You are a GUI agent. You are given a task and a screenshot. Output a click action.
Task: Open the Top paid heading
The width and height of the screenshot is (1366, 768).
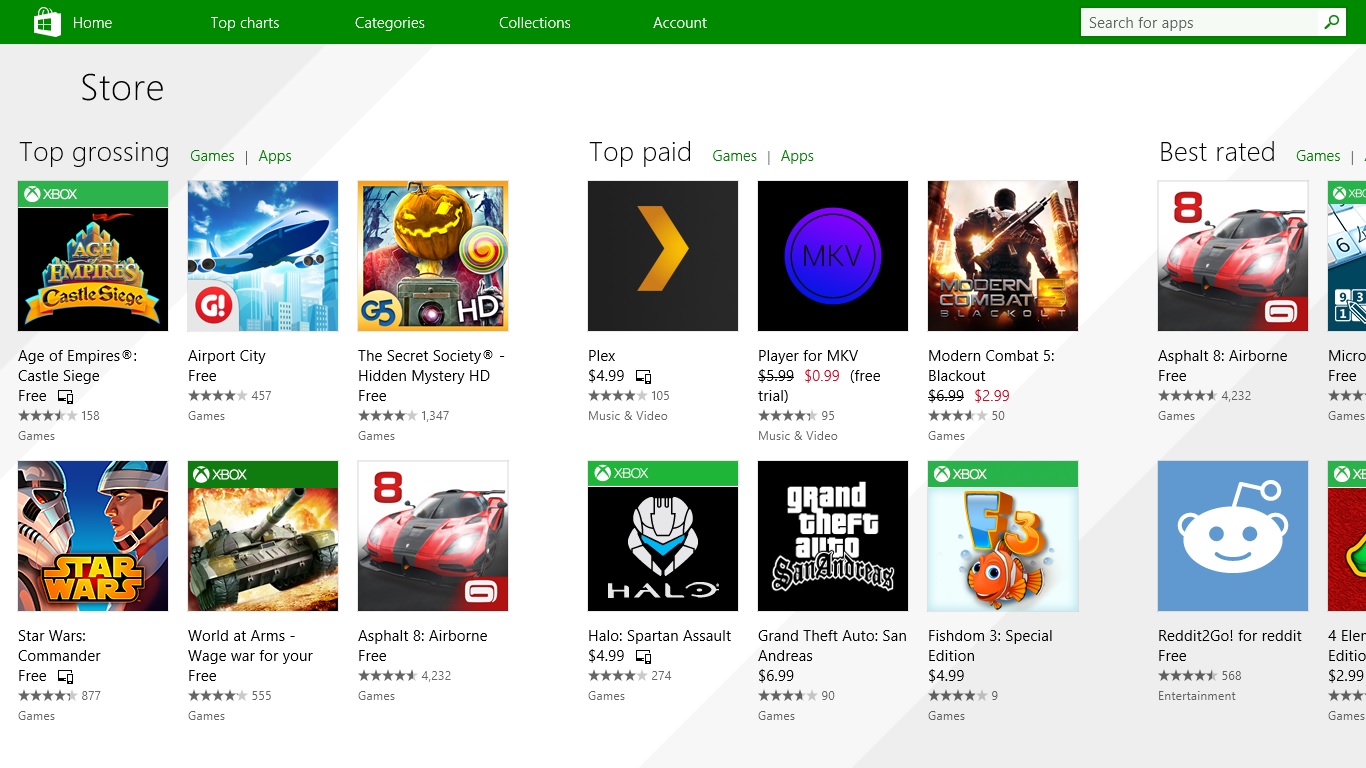(x=640, y=152)
